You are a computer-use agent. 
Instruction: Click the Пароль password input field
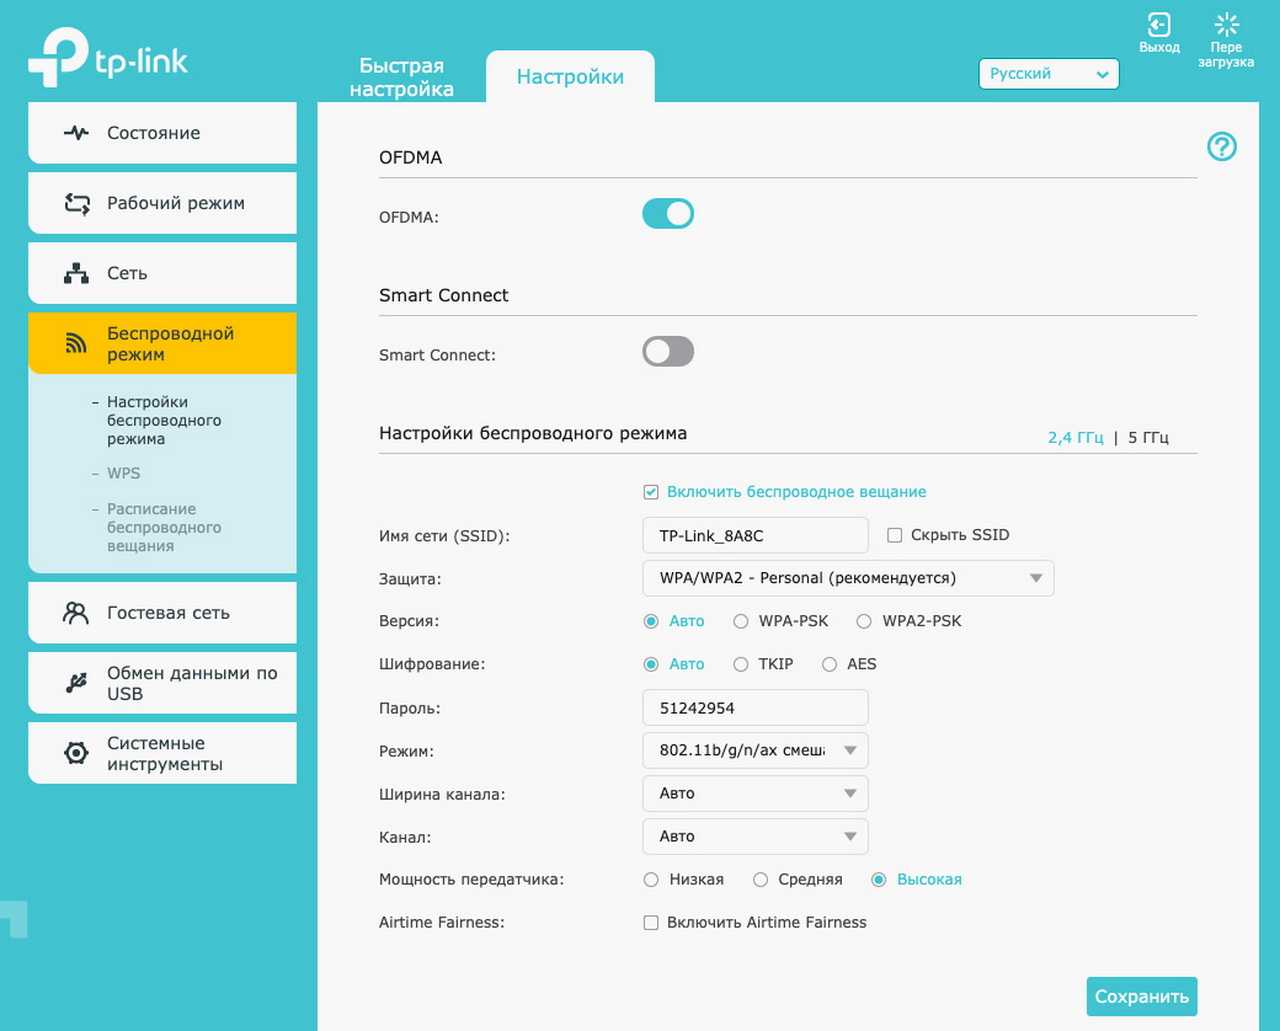755,708
